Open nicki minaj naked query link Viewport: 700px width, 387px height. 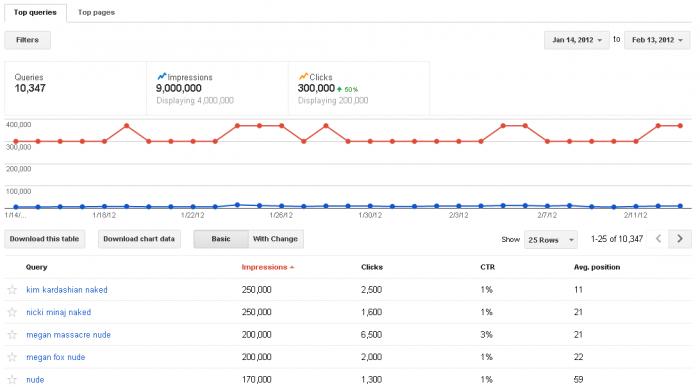[x=58, y=312]
